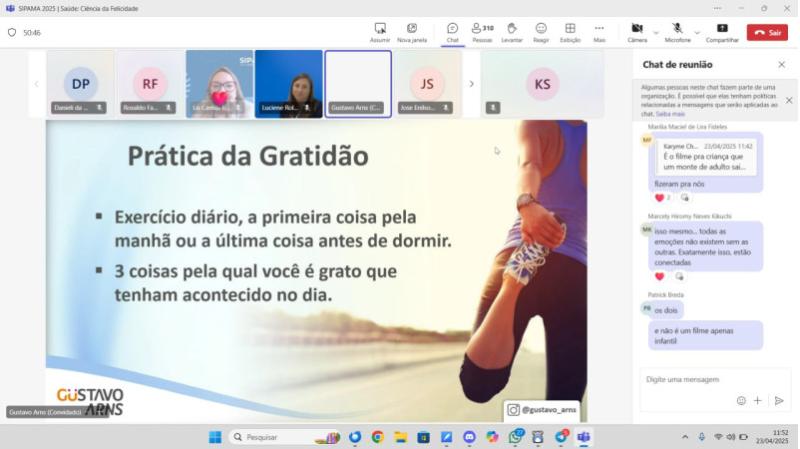Open Discord from taskbar

[469, 437]
